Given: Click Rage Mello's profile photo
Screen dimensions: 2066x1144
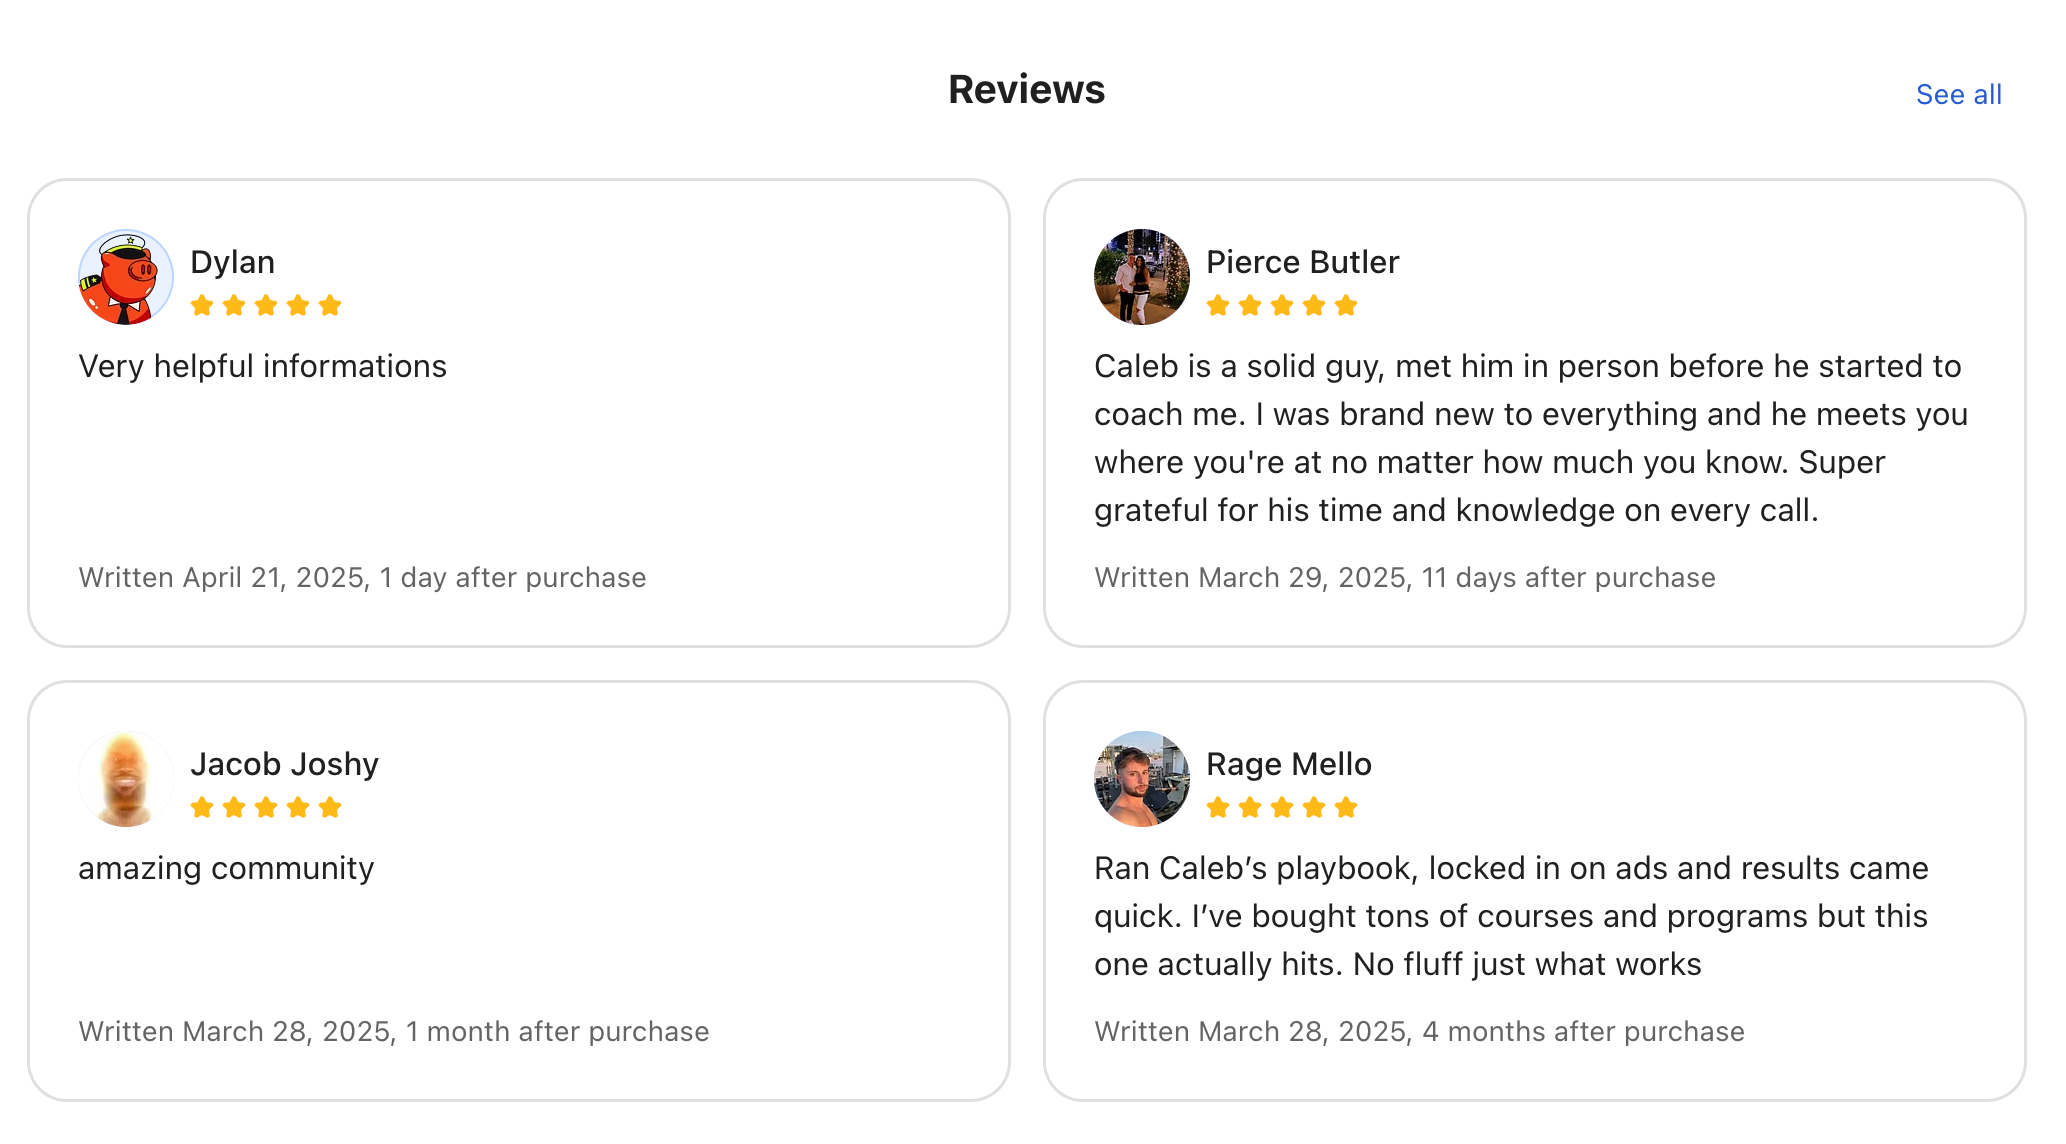Looking at the screenshot, I should pyautogui.click(x=1139, y=779).
